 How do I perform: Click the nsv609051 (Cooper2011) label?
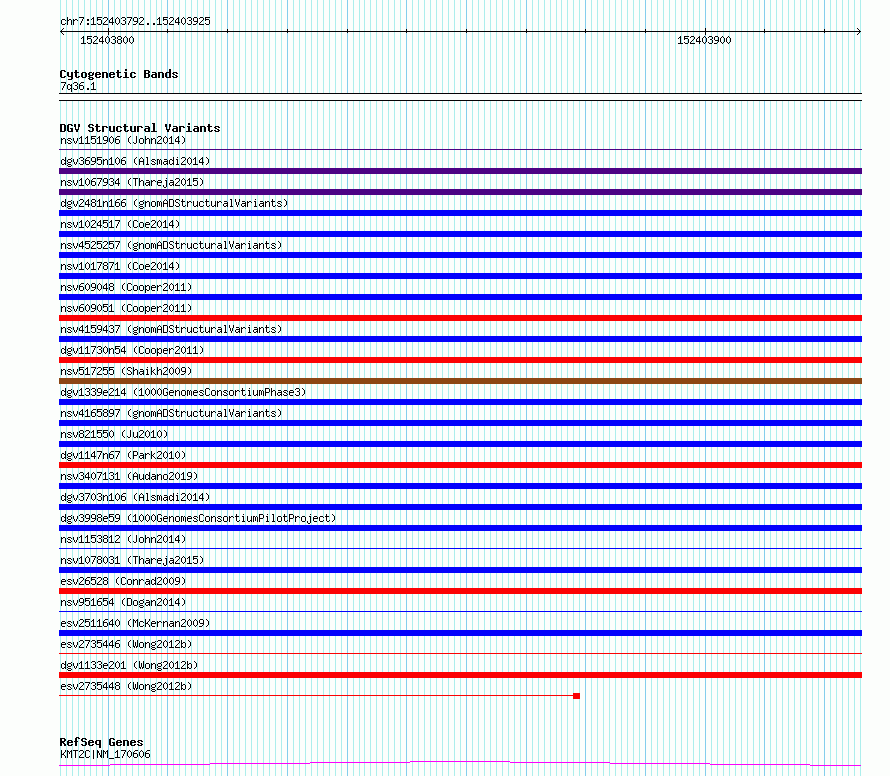click(126, 308)
